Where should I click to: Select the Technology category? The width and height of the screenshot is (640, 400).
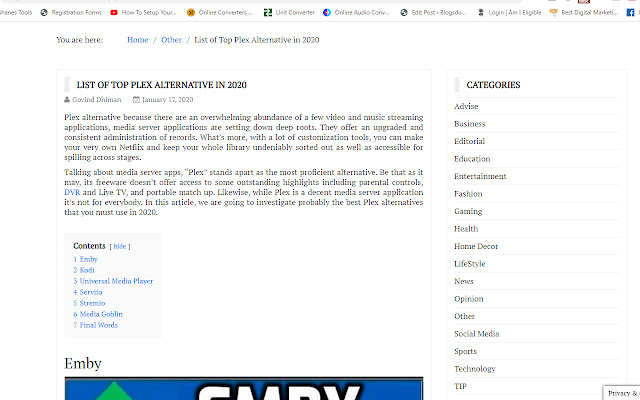474,369
